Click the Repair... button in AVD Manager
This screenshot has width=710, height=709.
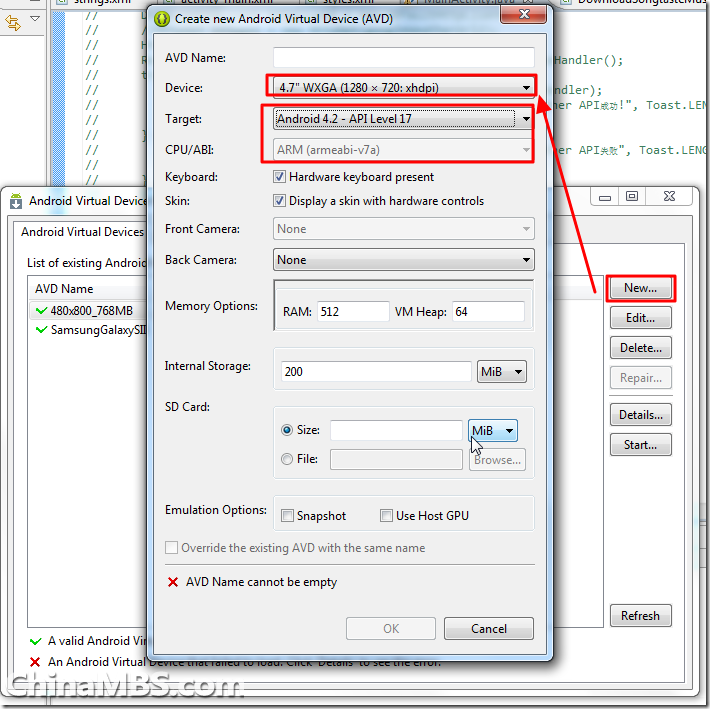click(640, 378)
